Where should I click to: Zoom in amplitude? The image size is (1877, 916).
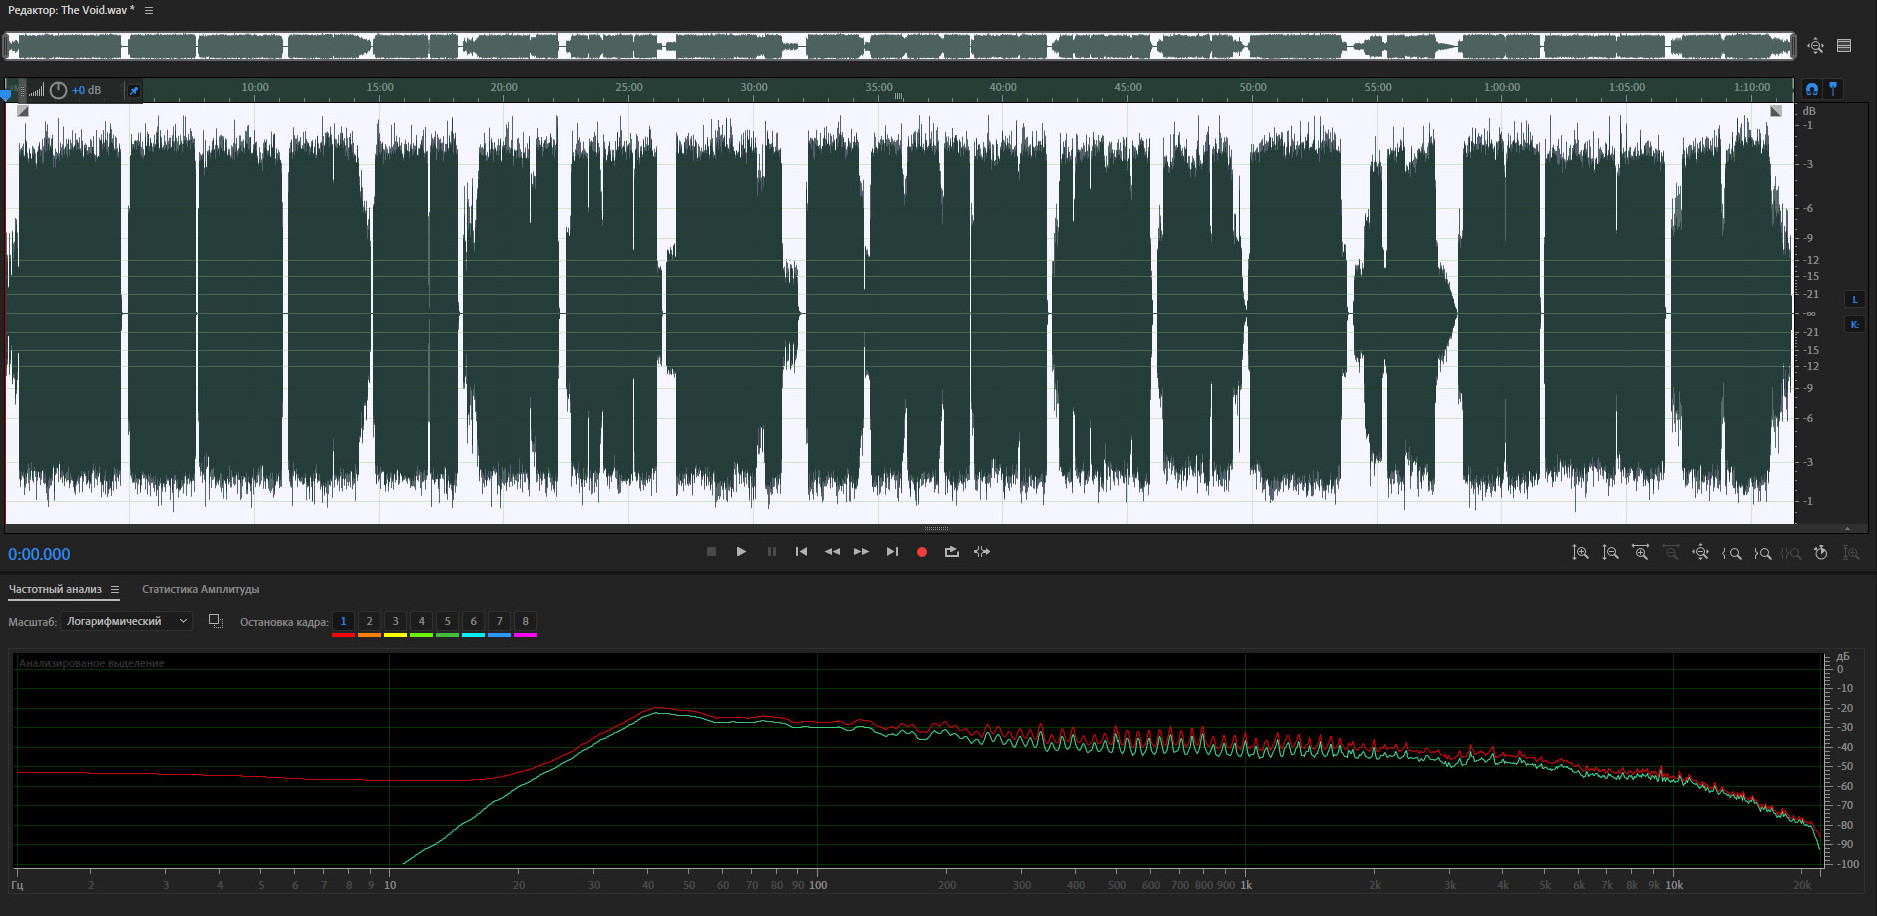(1580, 553)
